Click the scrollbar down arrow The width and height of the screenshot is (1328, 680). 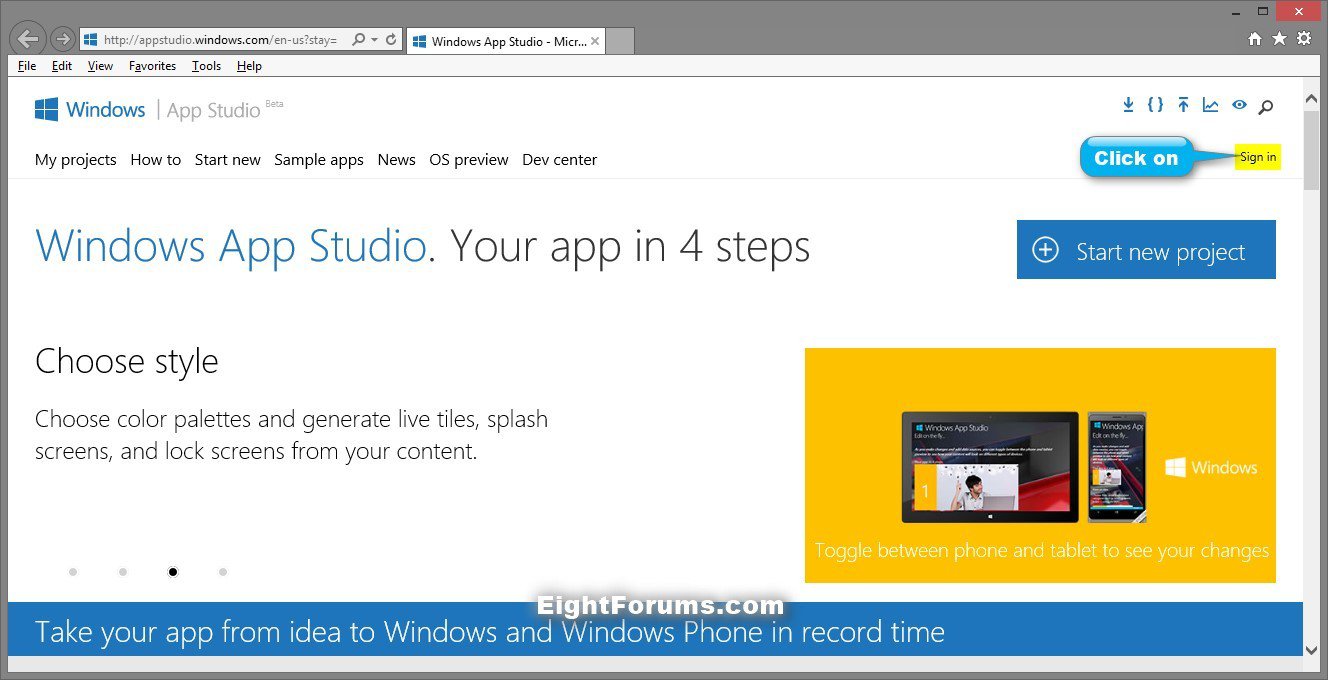(1312, 649)
